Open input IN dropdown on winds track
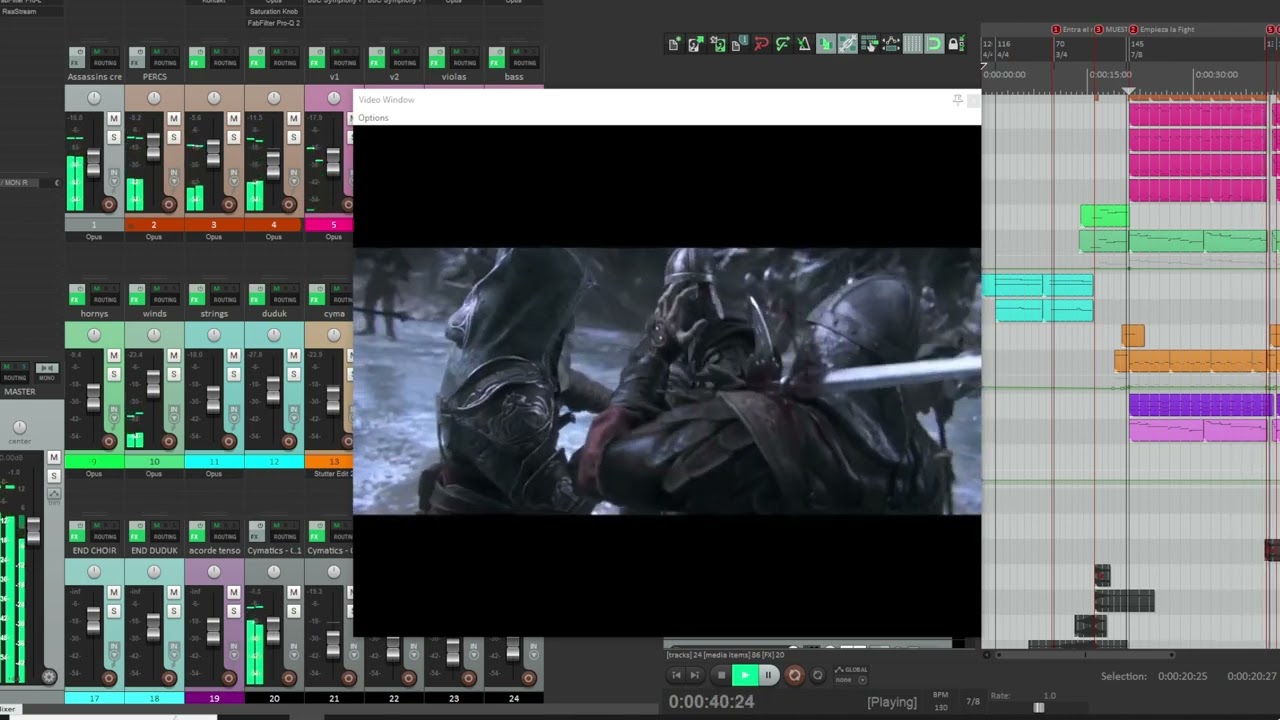1280x720 pixels. tap(174, 414)
